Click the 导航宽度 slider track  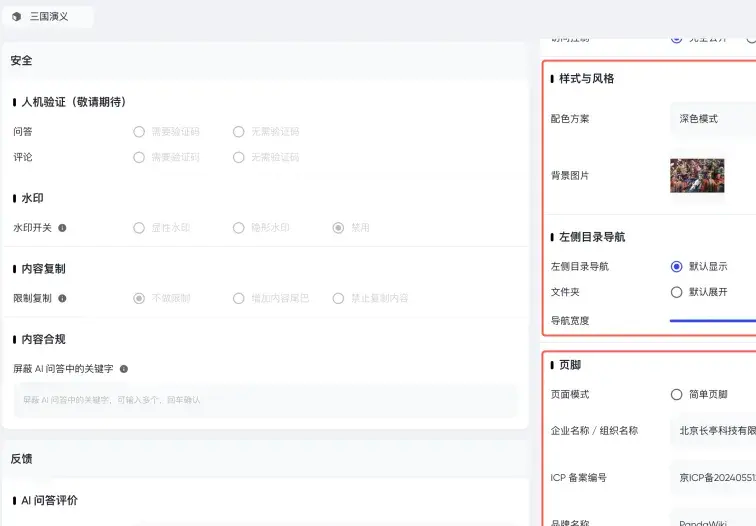coord(713,321)
